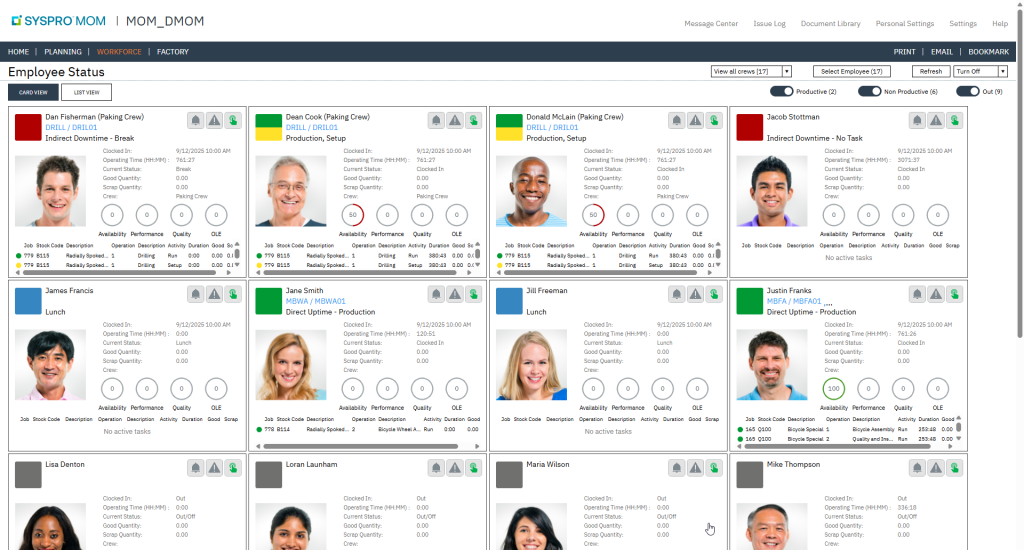Viewport: 1024px width, 550px height.
Task: Click the warning triangle on Jane Smith's card
Action: tap(455, 294)
